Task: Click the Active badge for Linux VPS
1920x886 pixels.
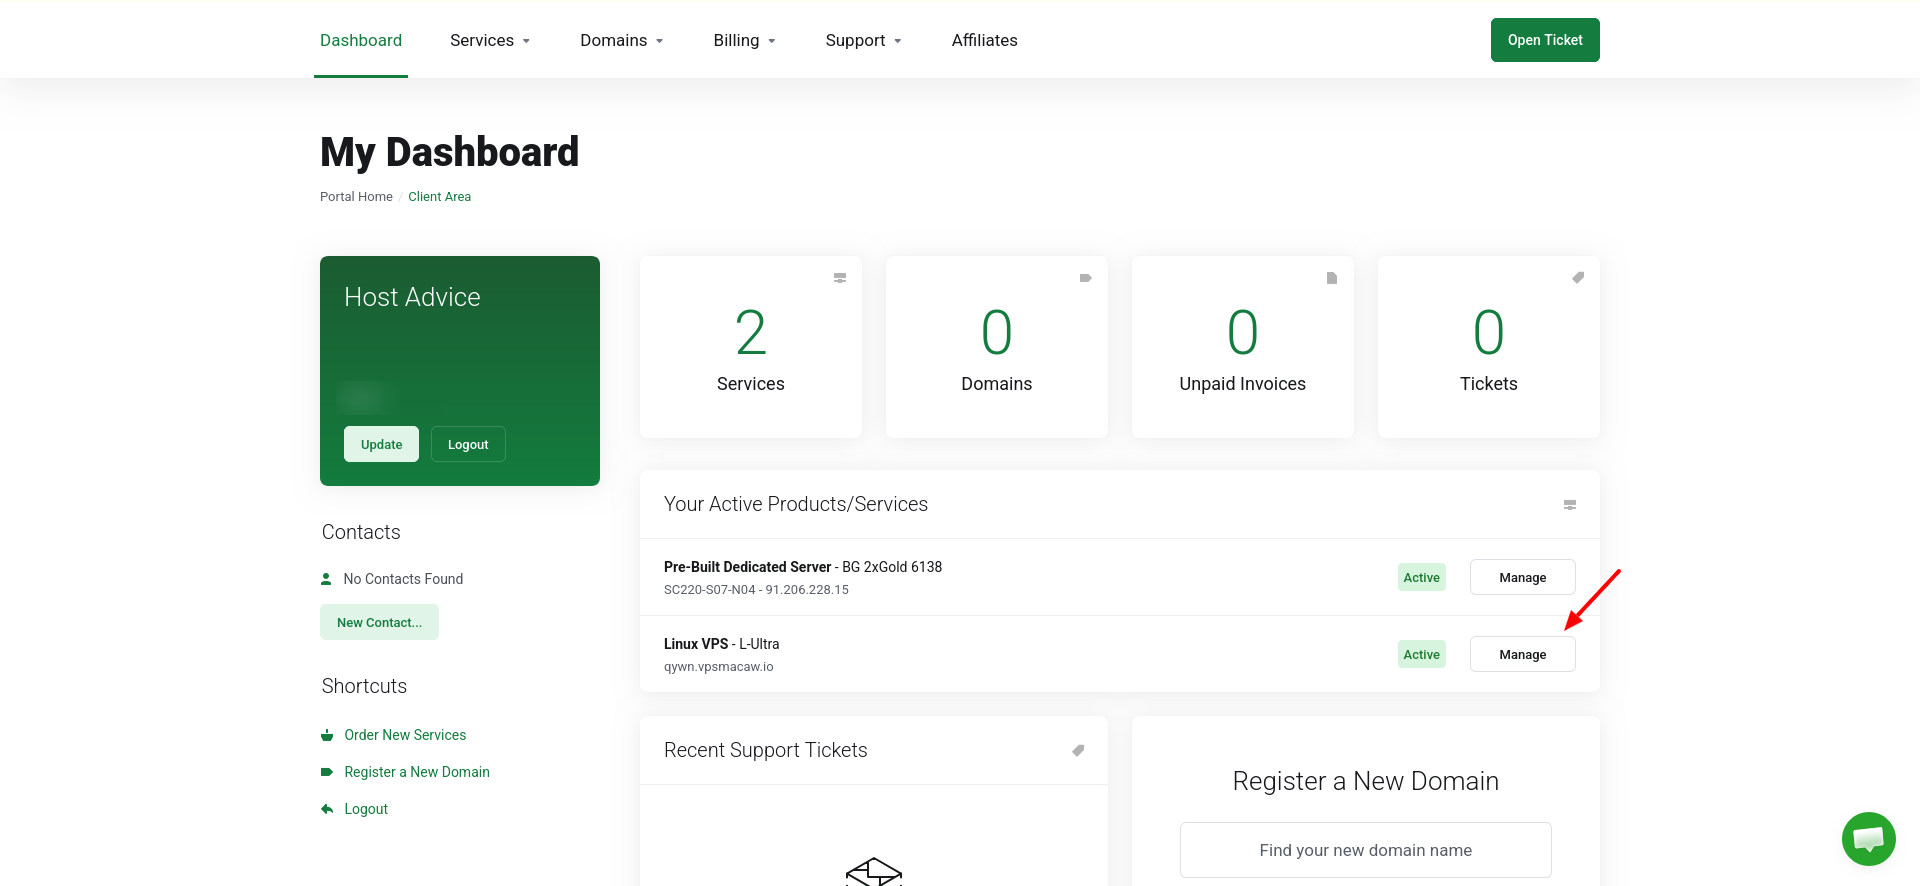Action: click(x=1421, y=654)
